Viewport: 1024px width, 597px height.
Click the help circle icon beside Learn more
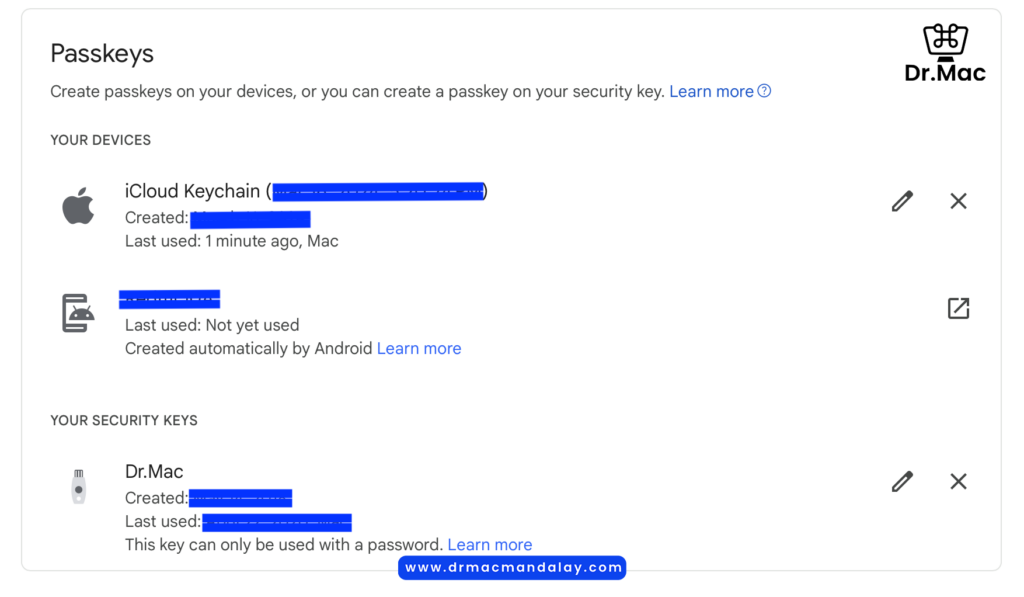(x=764, y=91)
